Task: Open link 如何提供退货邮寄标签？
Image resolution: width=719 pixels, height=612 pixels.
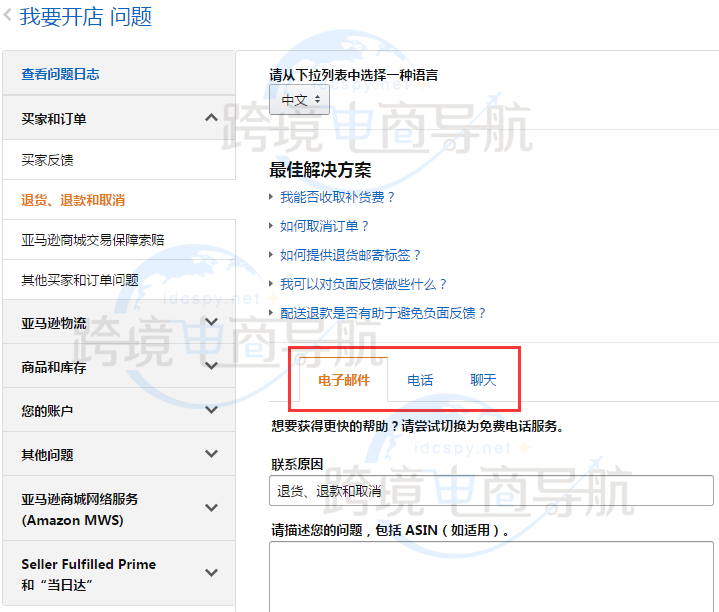Action: (351, 255)
